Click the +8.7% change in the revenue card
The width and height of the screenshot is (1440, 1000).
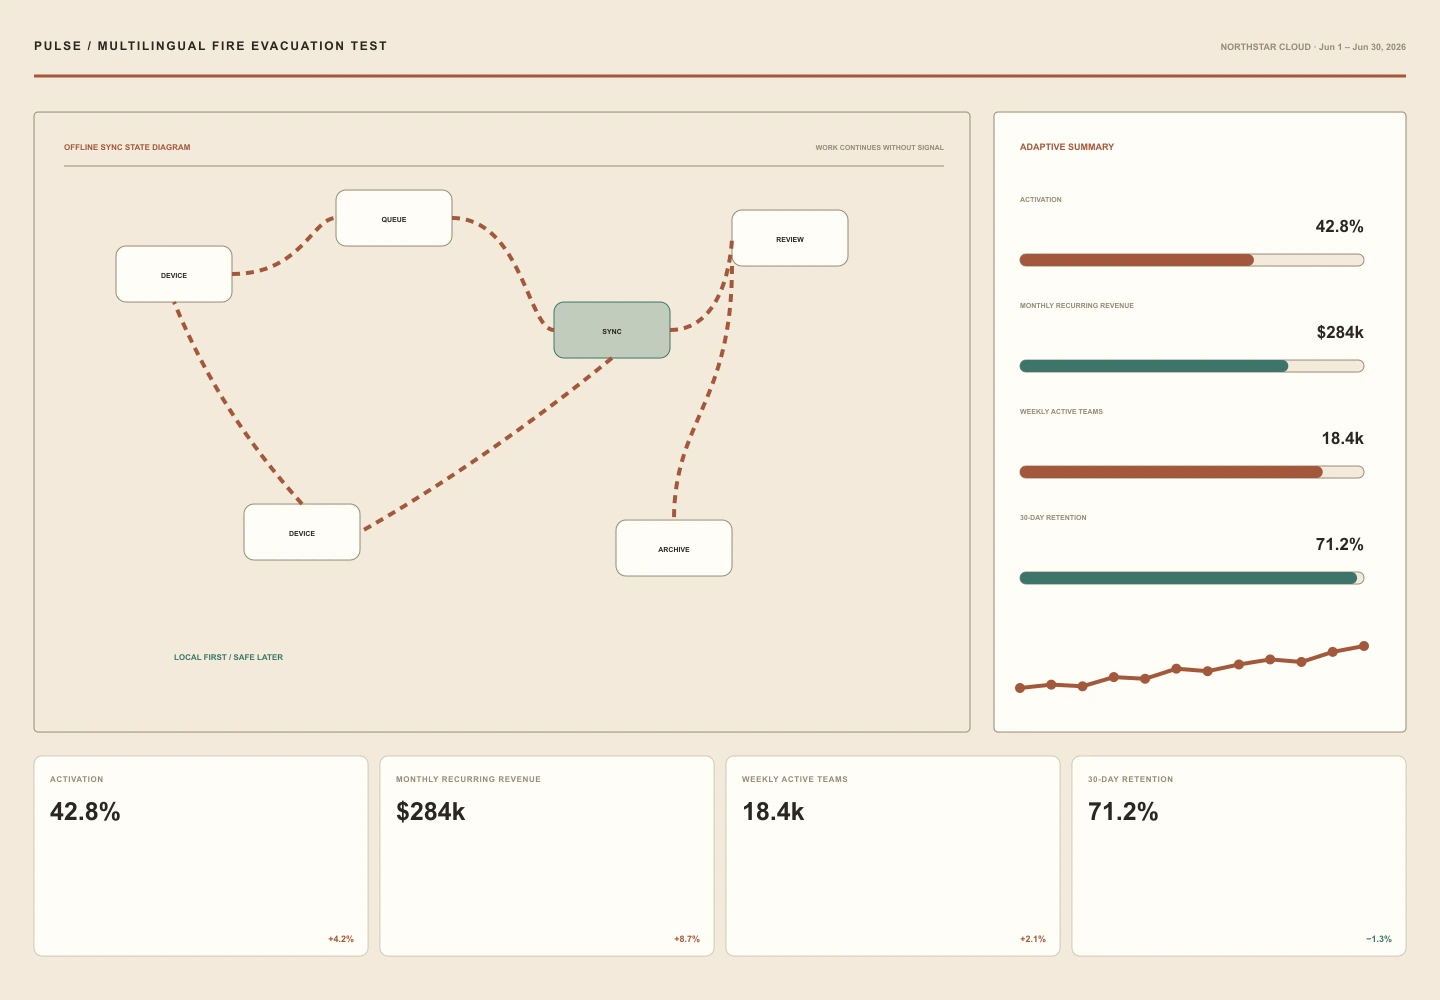[x=687, y=939]
